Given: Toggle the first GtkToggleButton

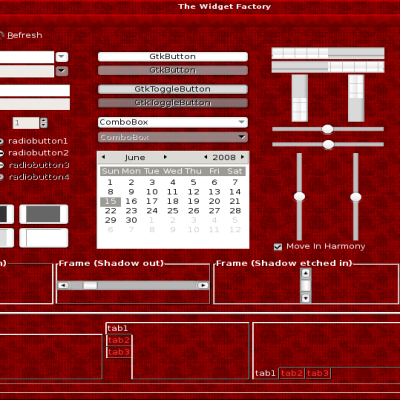Looking at the screenshot, I should coord(173,89).
